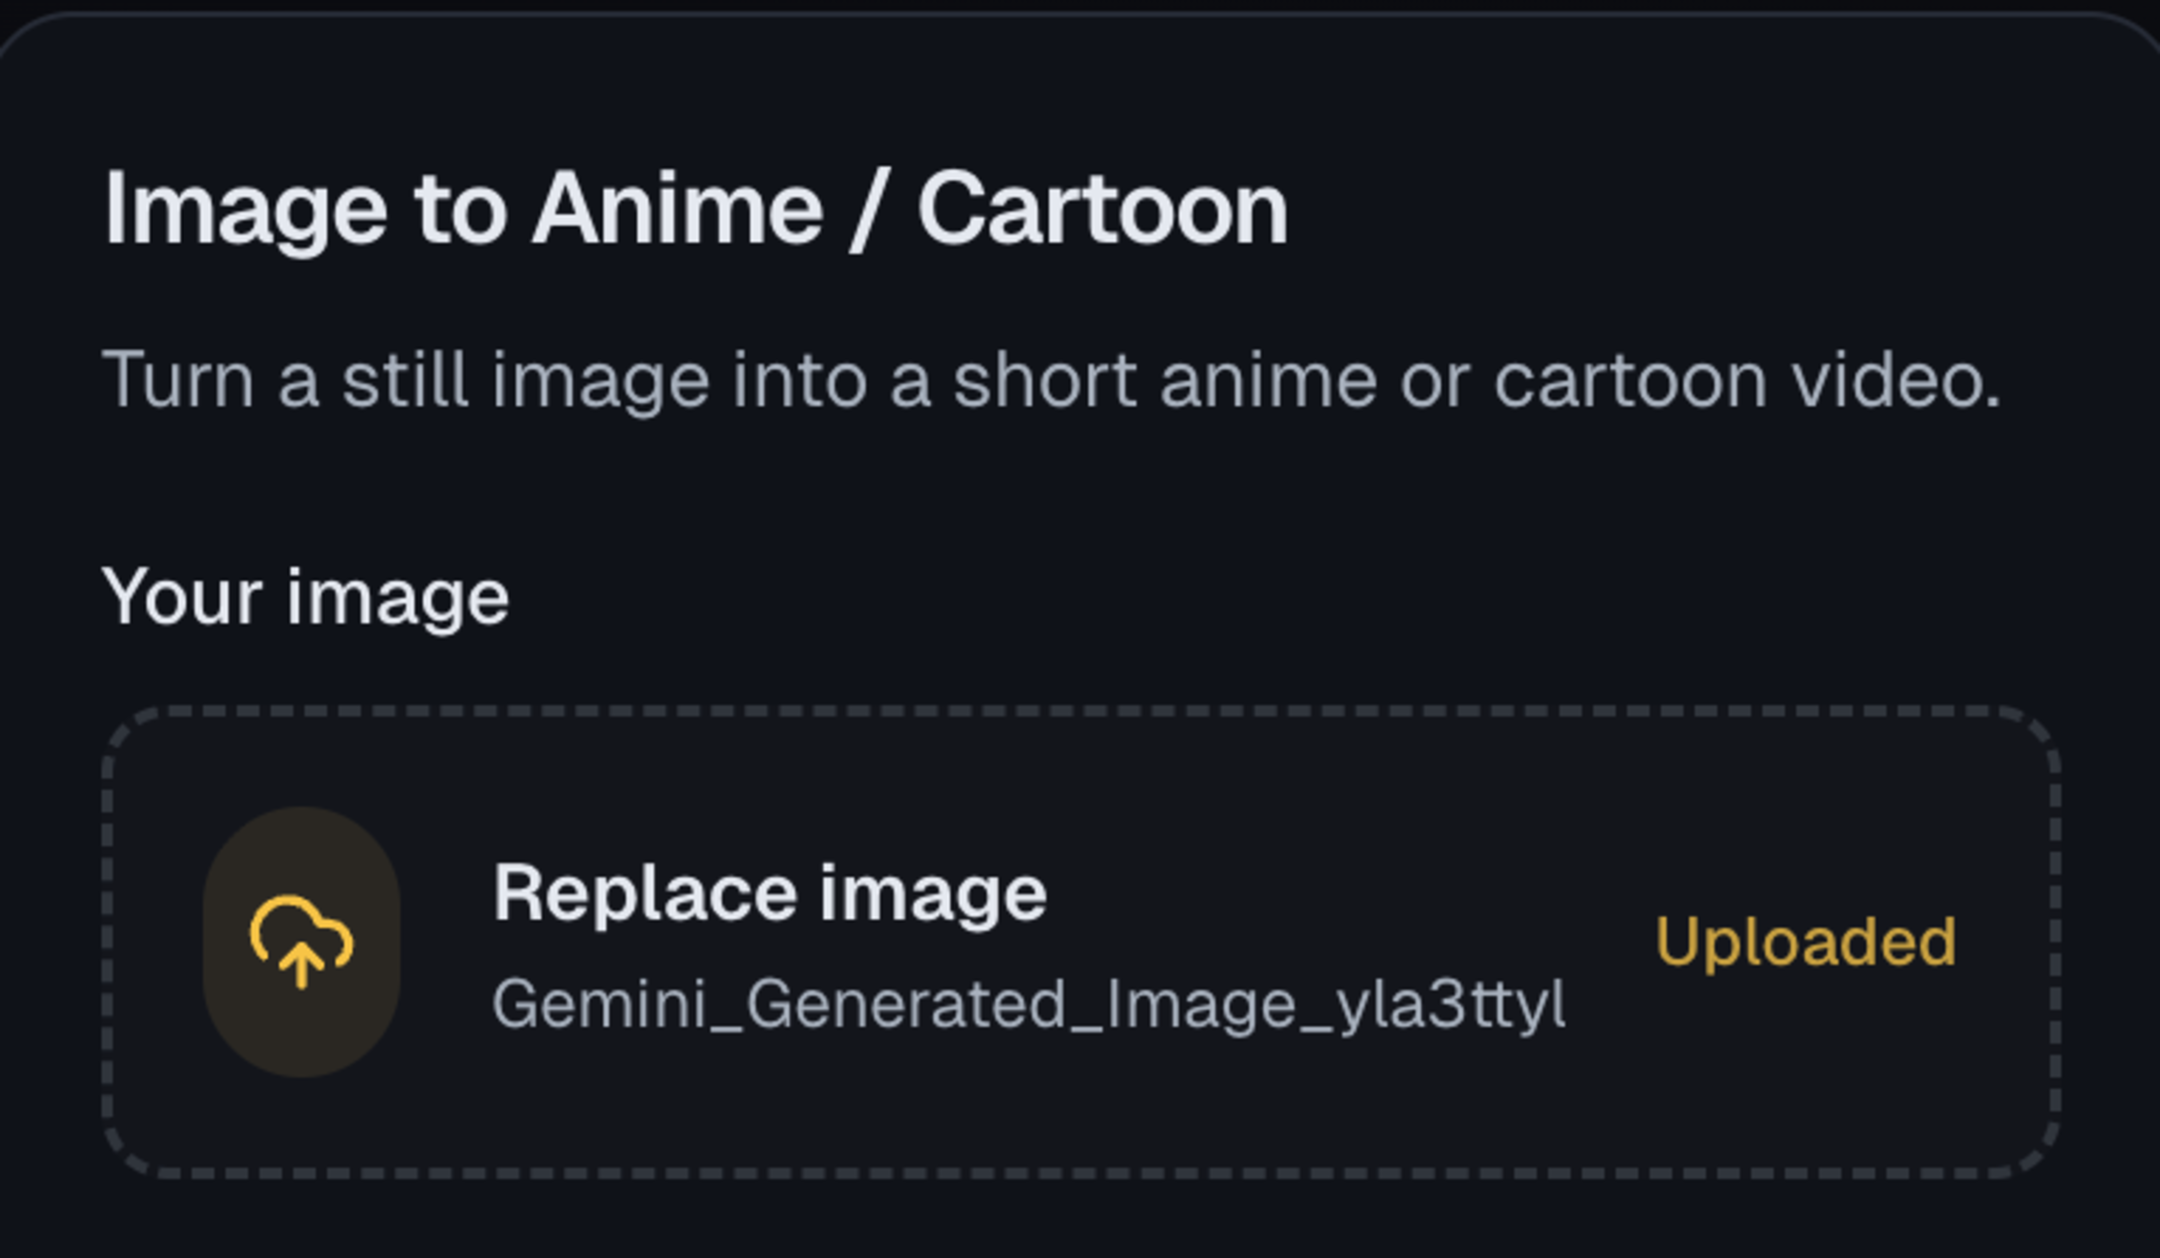
Task: Click the dashed top border of the upload box
Action: [1080, 712]
